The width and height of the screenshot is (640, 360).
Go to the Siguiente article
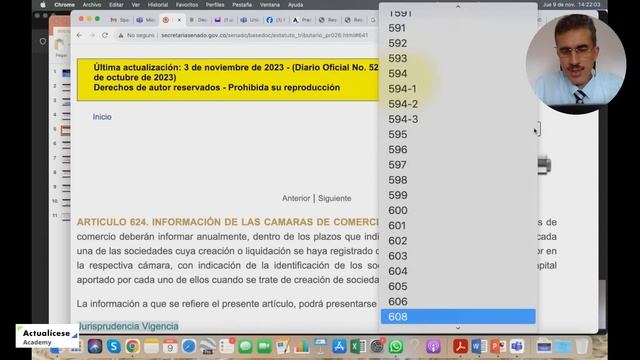tap(335, 198)
